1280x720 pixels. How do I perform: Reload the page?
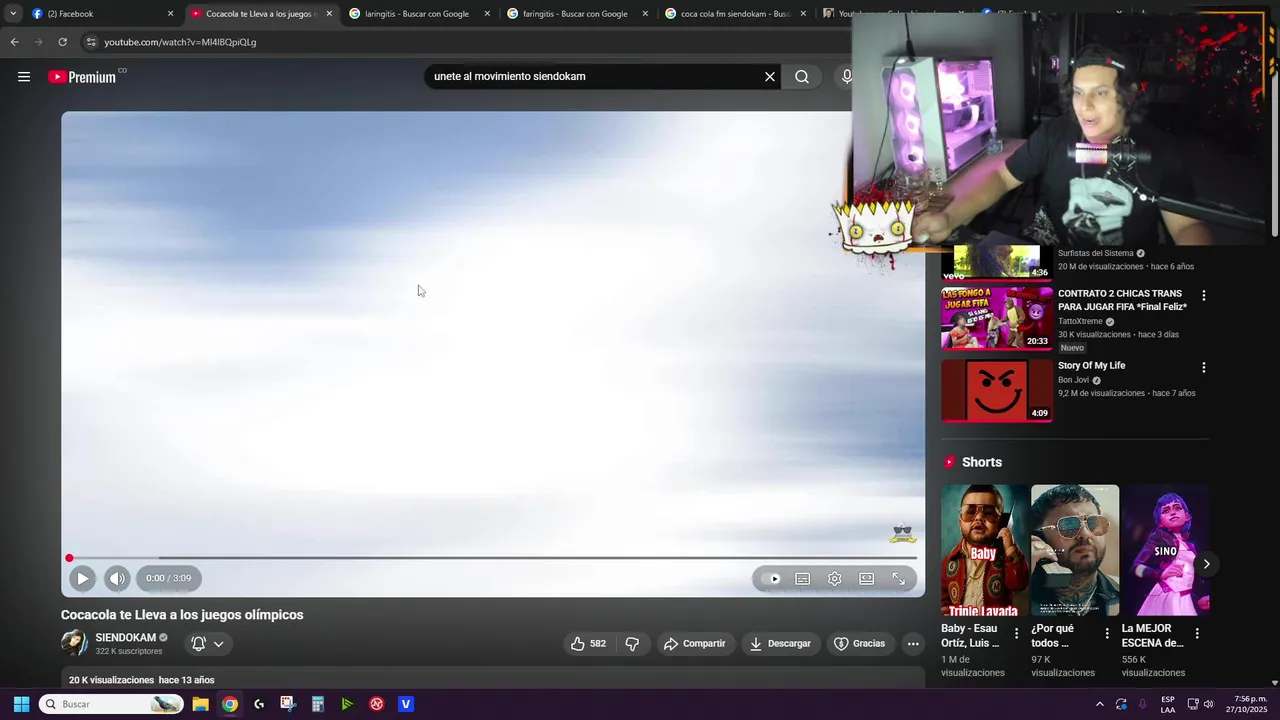click(x=62, y=42)
